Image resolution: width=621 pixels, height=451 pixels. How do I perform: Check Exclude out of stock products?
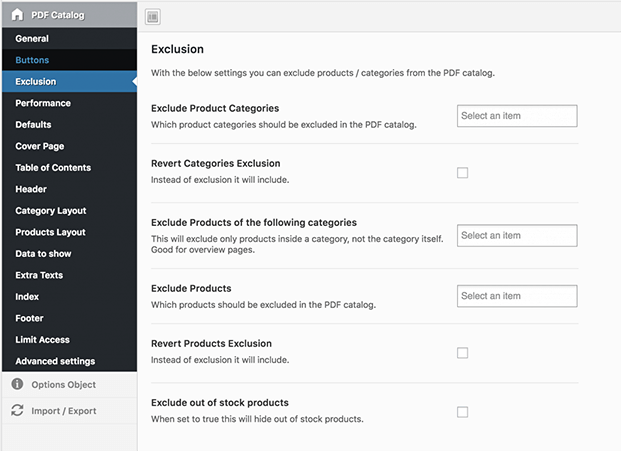point(462,412)
